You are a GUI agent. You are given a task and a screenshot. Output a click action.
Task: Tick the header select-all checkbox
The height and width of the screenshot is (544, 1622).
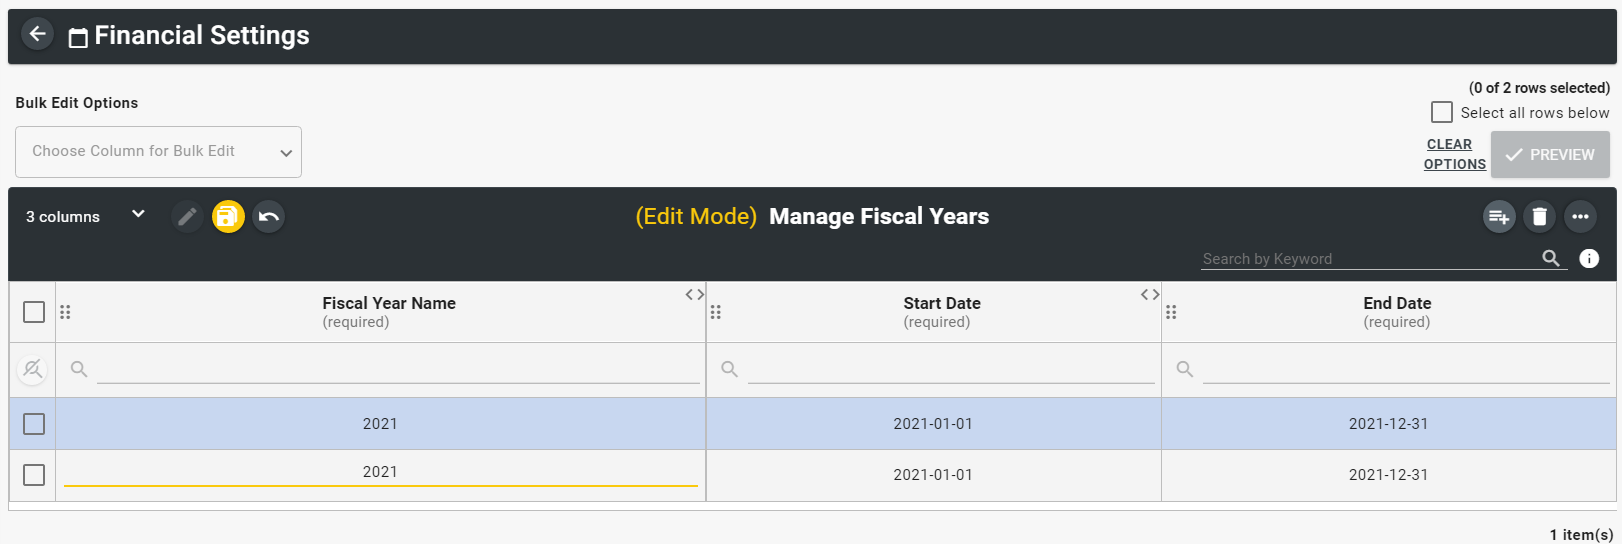pyautogui.click(x=34, y=312)
